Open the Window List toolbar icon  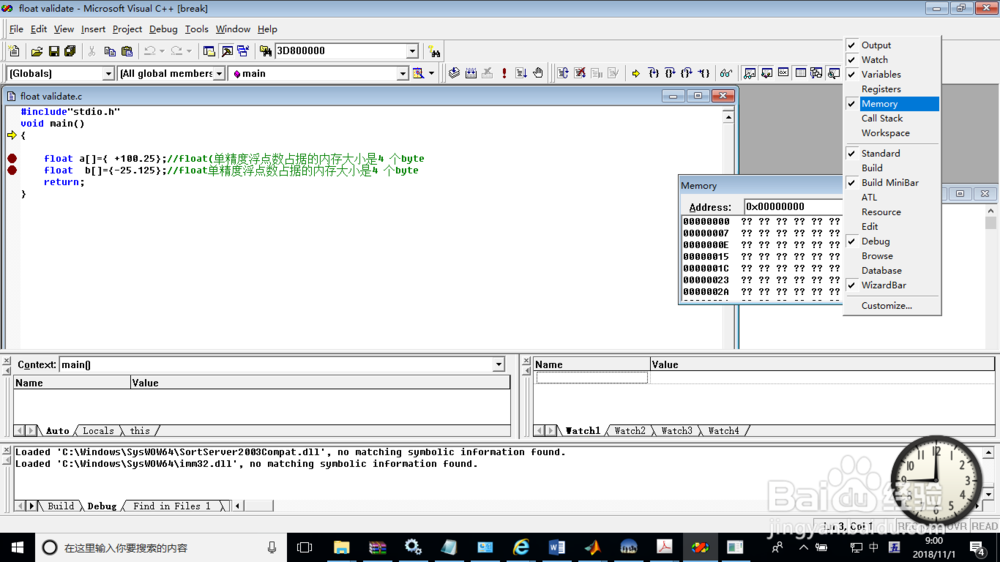pos(243,51)
